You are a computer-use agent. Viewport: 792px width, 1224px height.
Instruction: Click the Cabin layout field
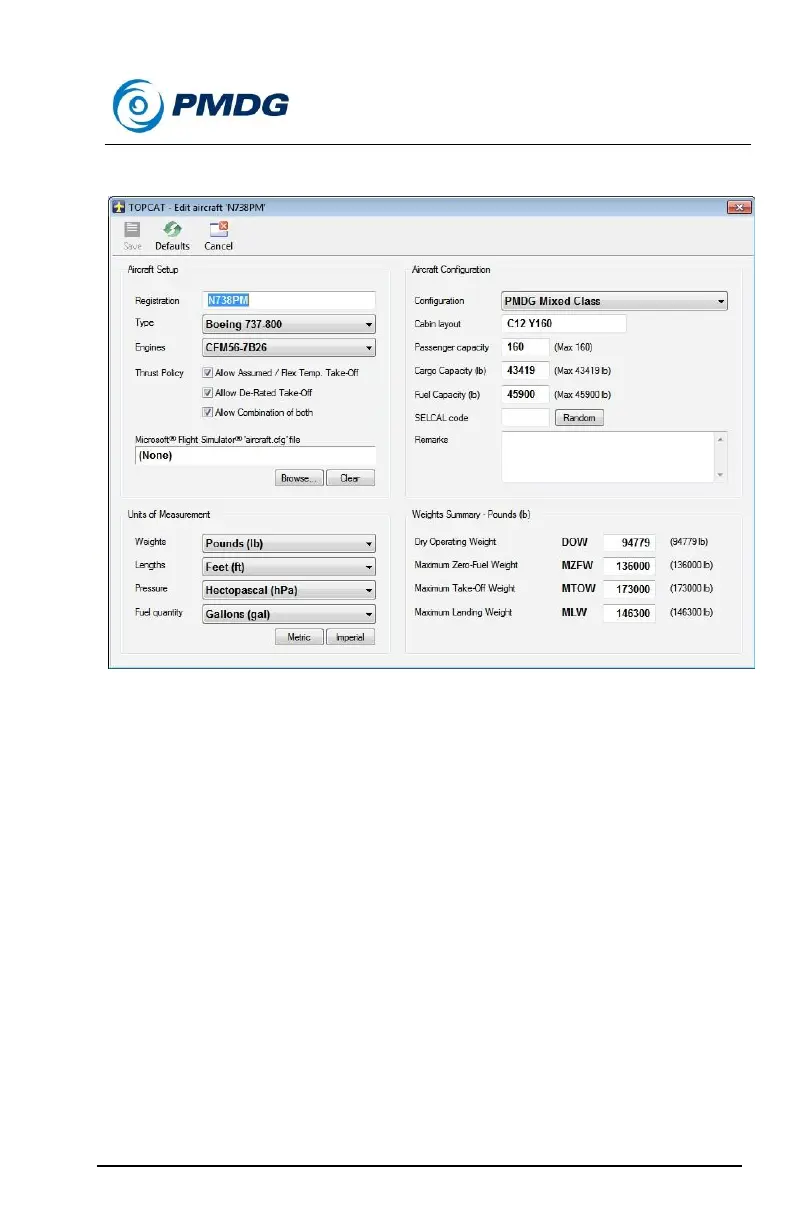click(563, 324)
